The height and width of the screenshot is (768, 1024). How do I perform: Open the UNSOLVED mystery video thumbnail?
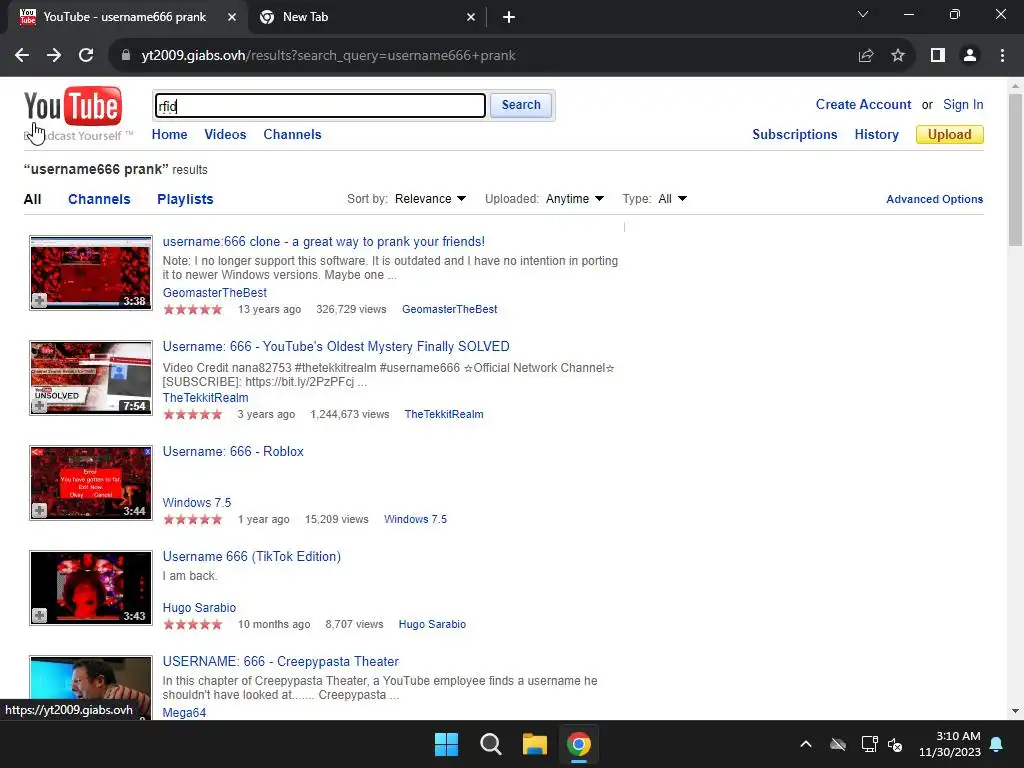click(91, 377)
